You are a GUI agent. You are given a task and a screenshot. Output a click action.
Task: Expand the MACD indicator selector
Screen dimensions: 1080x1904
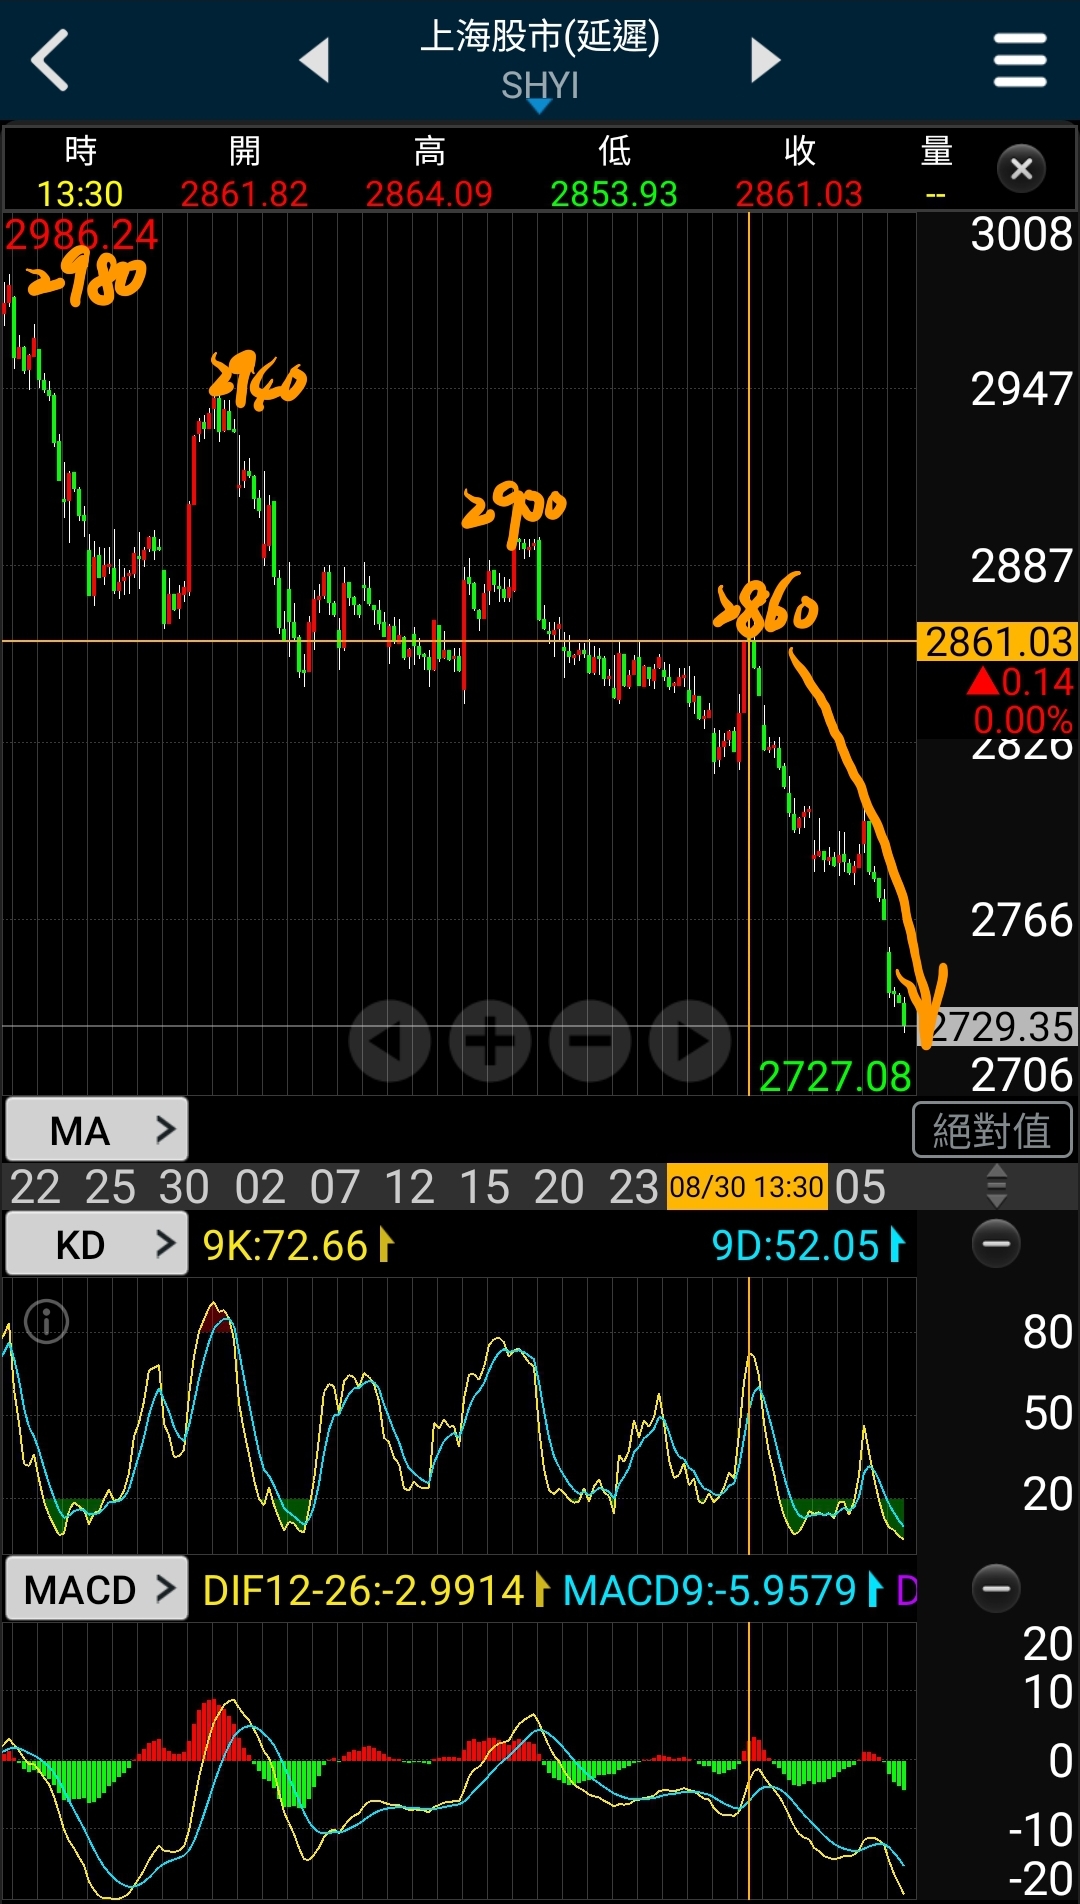[97, 1589]
